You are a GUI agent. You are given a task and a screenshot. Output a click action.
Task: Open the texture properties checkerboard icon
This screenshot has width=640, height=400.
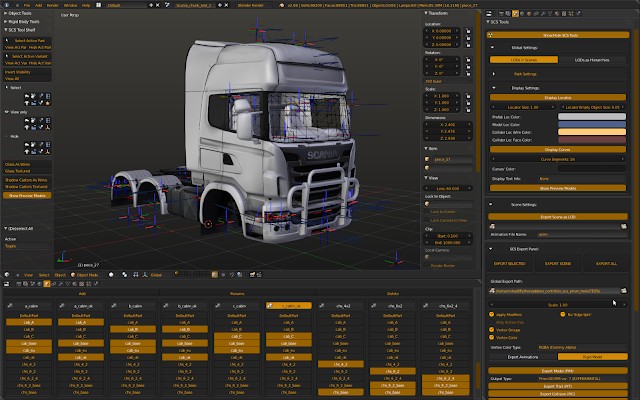564,14
